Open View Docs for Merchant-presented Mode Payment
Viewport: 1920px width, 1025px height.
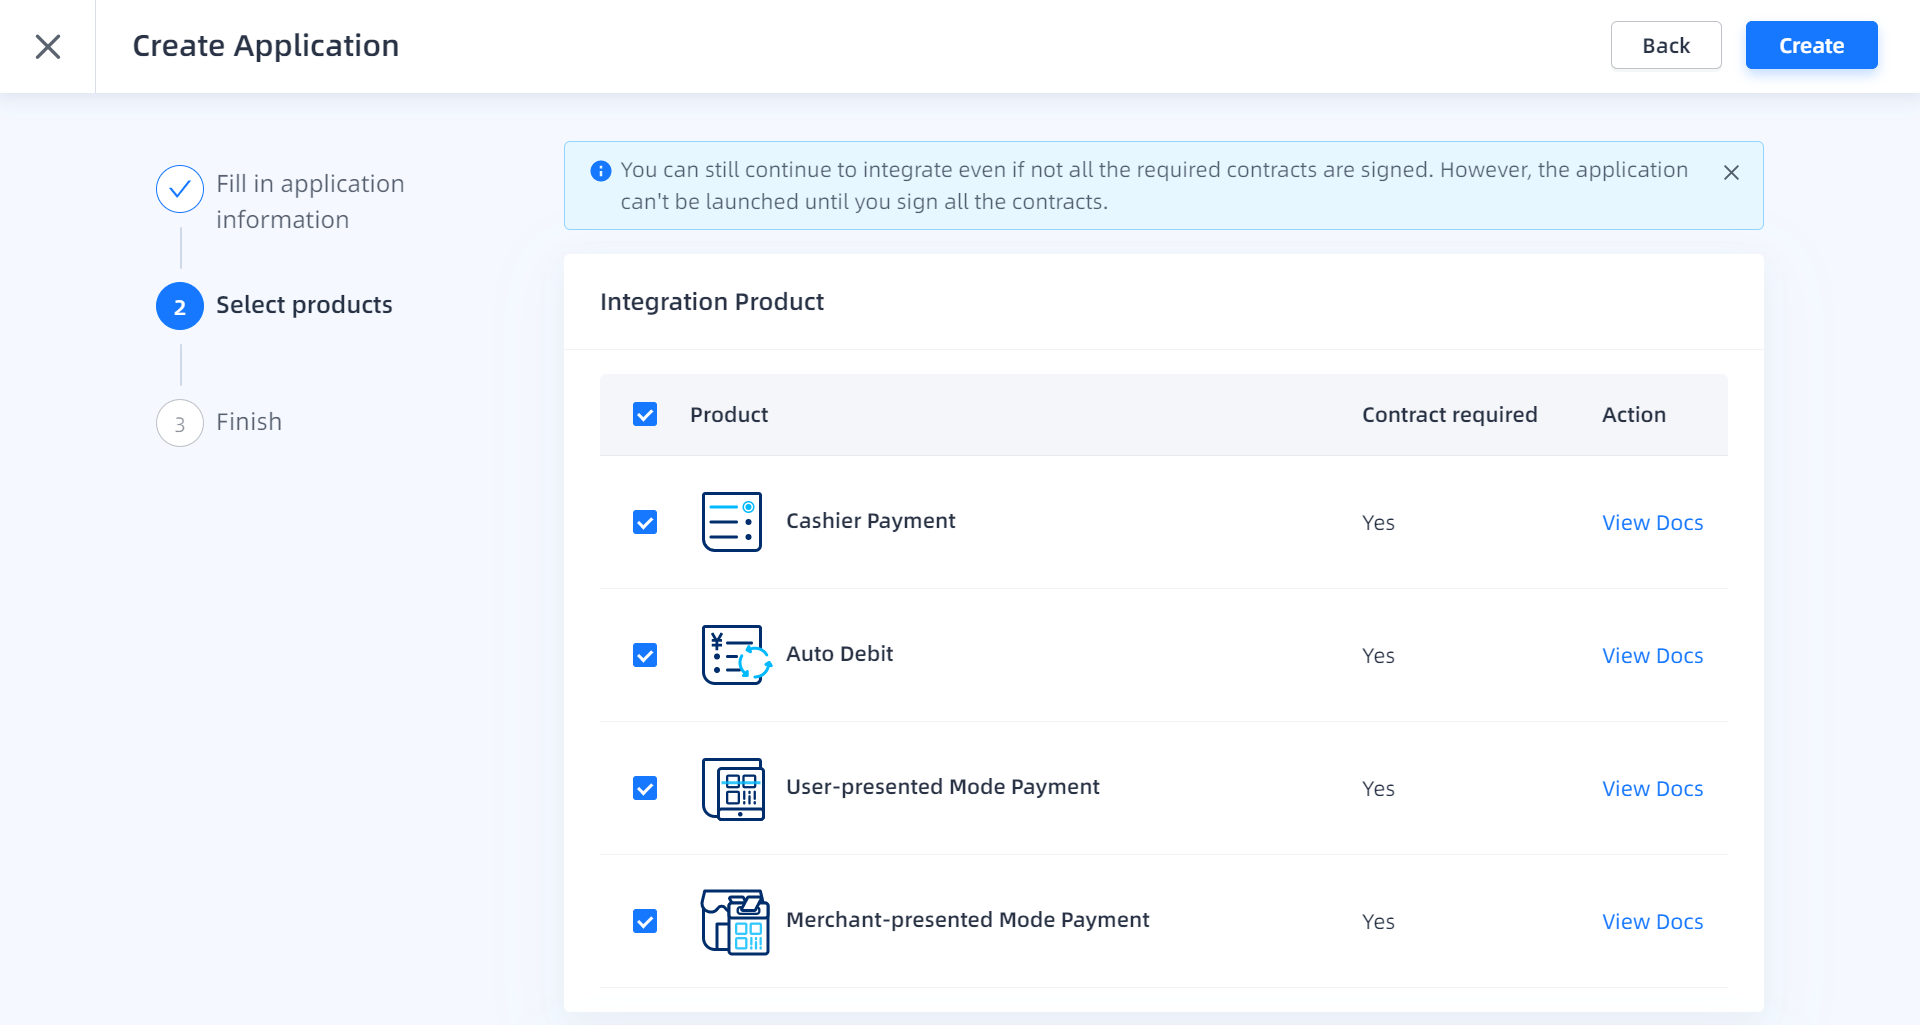coord(1652,921)
